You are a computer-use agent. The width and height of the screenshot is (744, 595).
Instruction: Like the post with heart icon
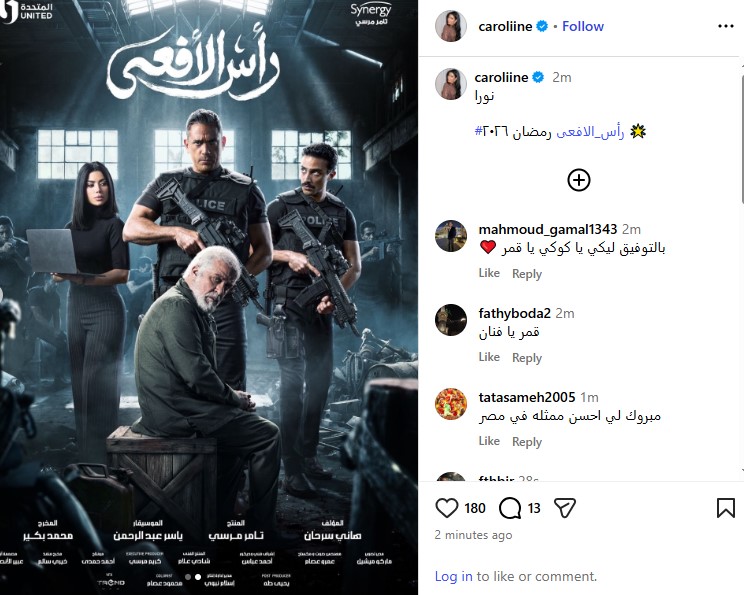(x=446, y=508)
